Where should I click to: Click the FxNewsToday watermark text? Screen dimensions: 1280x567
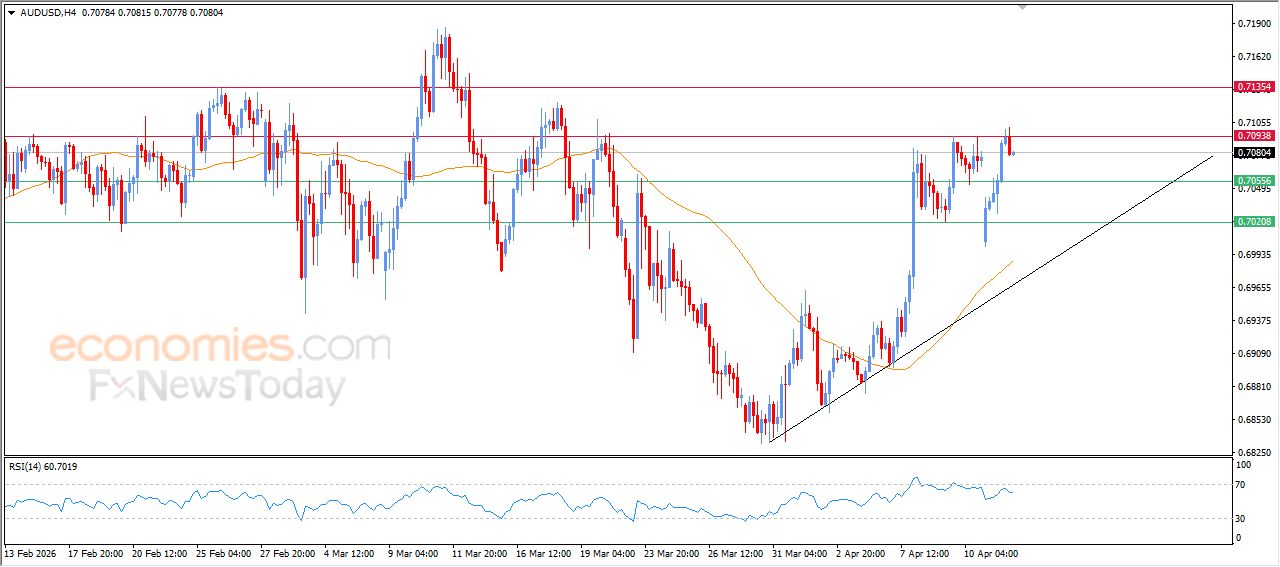coord(218,385)
